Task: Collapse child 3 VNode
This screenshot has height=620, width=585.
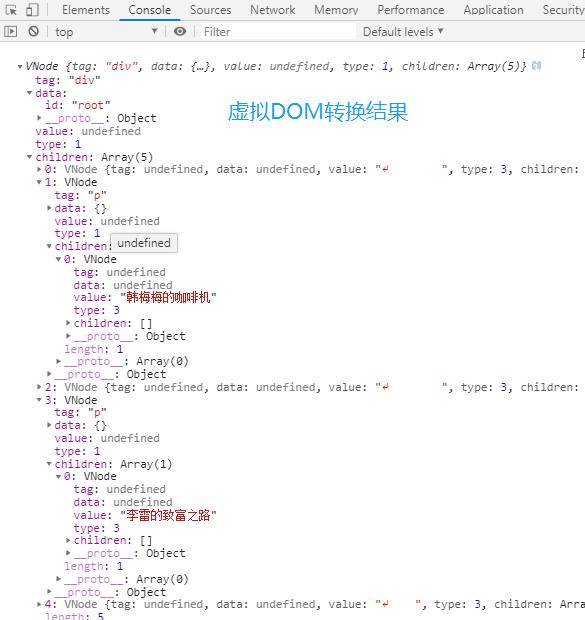Action: [39, 400]
